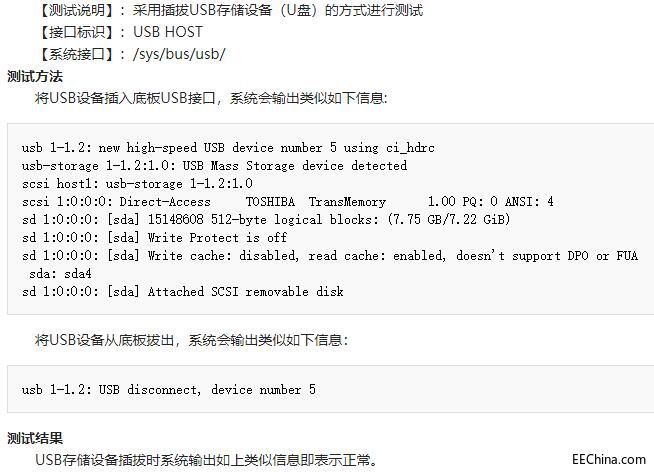Click the 系统接口 label
Screen dimensions: 654x472
pos(77,54)
